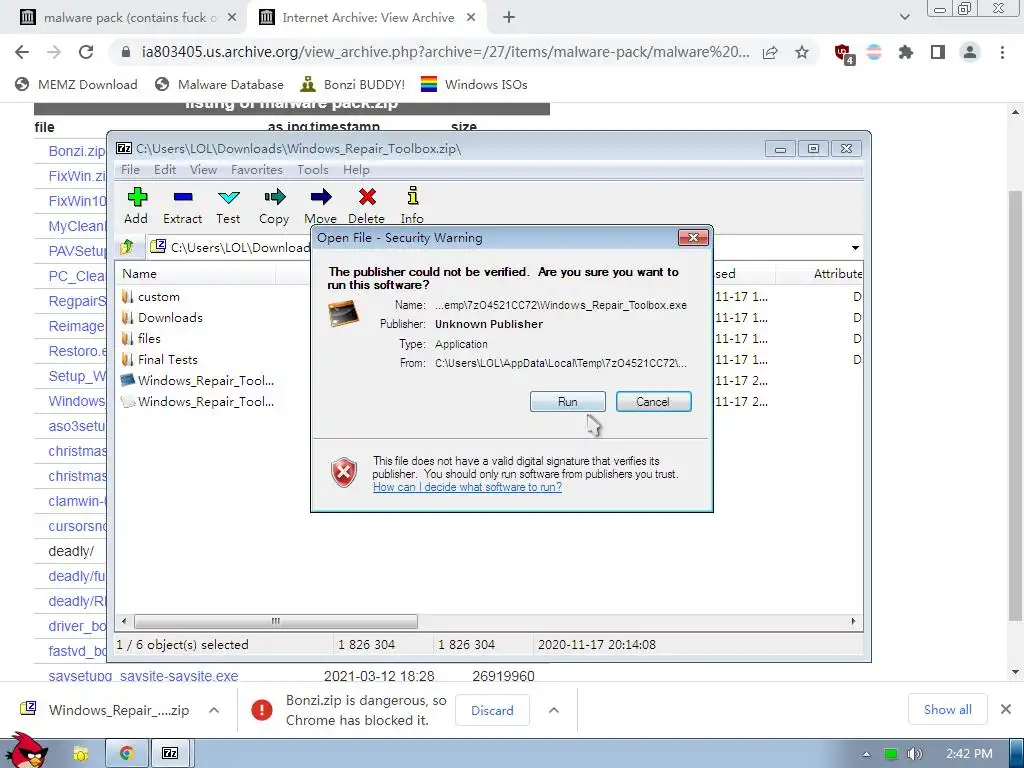Image resolution: width=1024 pixels, height=768 pixels.
Task: Open the Bonzi BUDDY! bookmark
Action: (353, 84)
